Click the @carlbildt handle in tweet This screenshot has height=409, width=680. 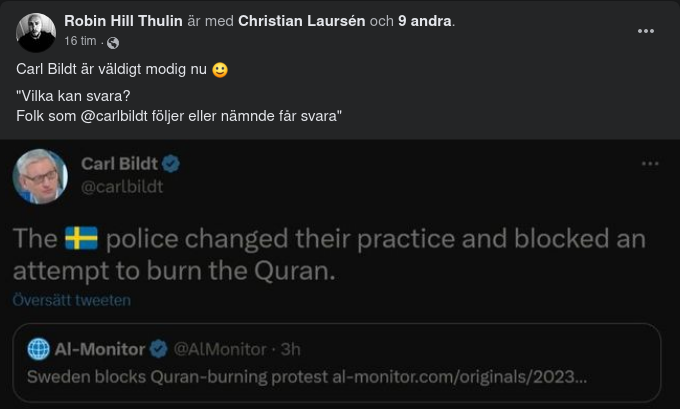[121, 186]
